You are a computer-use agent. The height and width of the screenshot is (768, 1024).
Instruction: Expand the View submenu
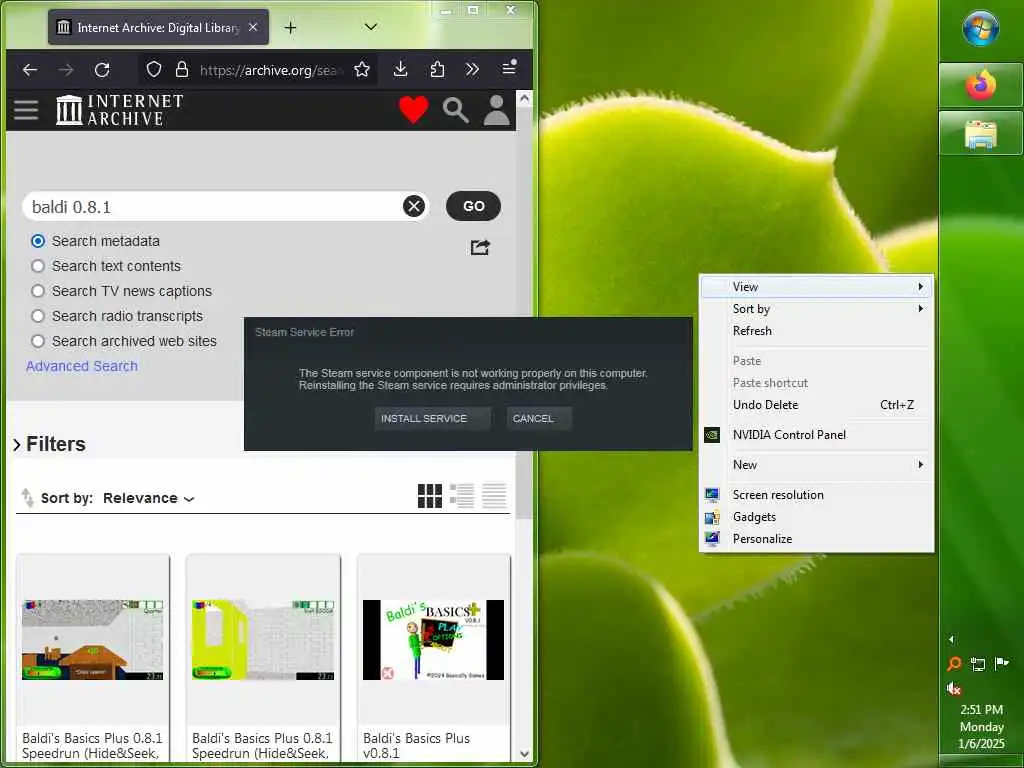click(x=816, y=287)
